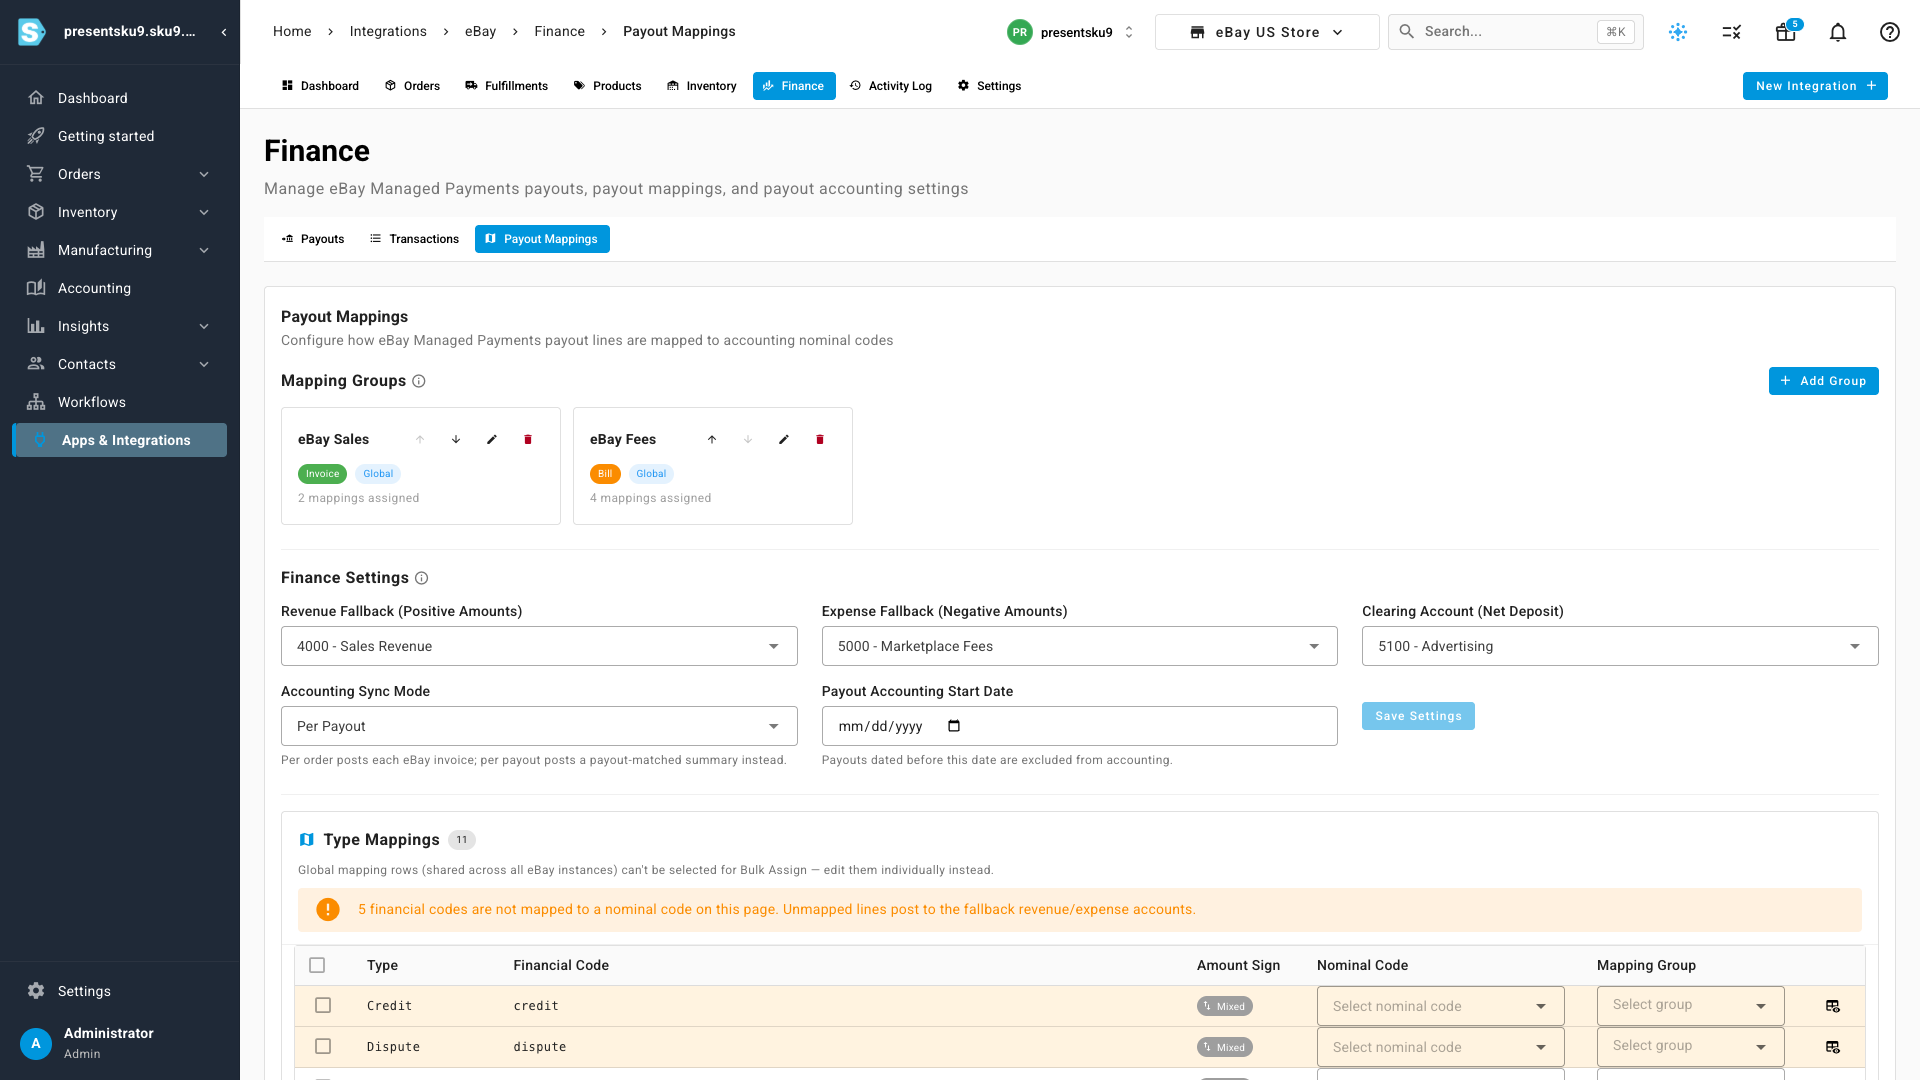Open the Fulfillments tab
Viewport: 1920px width, 1080px height.
(506, 86)
